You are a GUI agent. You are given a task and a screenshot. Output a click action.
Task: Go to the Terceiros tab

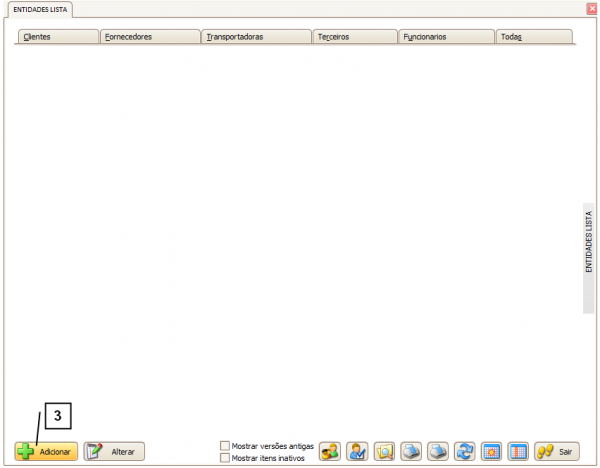354,37
